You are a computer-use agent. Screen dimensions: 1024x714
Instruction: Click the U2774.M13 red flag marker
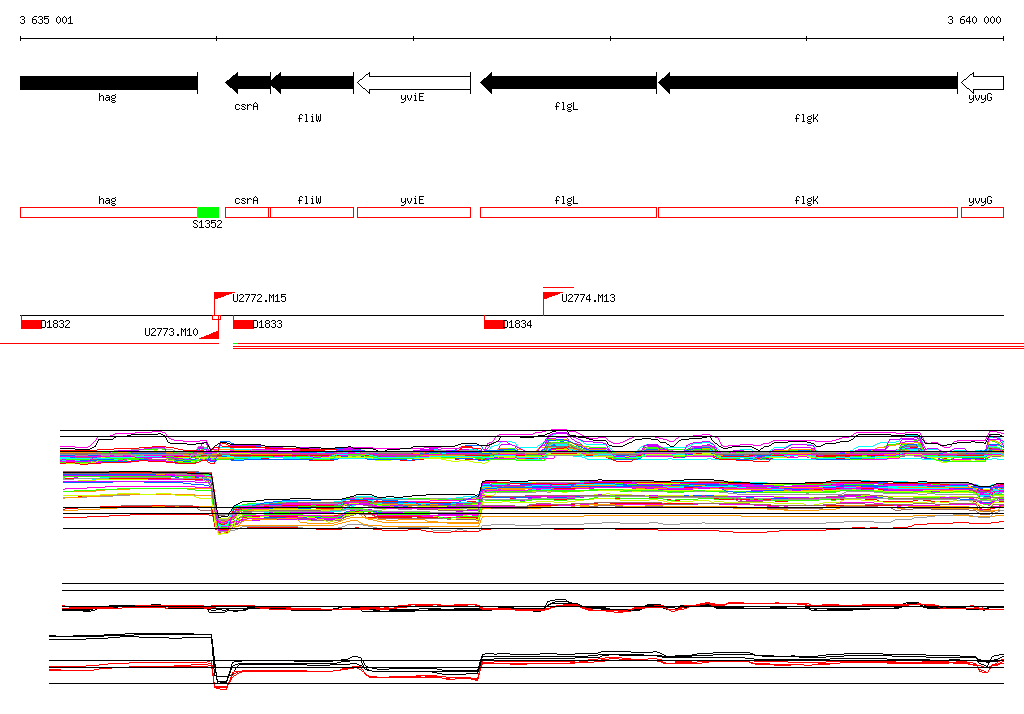point(552,297)
